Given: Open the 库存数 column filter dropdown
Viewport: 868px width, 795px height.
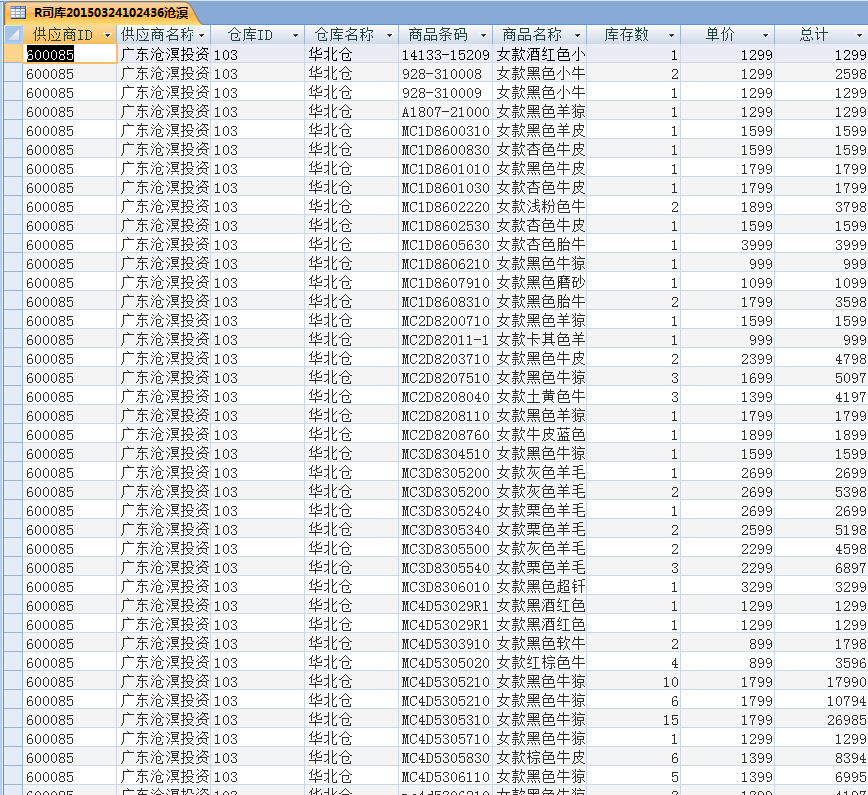Looking at the screenshot, I should coord(671,35).
